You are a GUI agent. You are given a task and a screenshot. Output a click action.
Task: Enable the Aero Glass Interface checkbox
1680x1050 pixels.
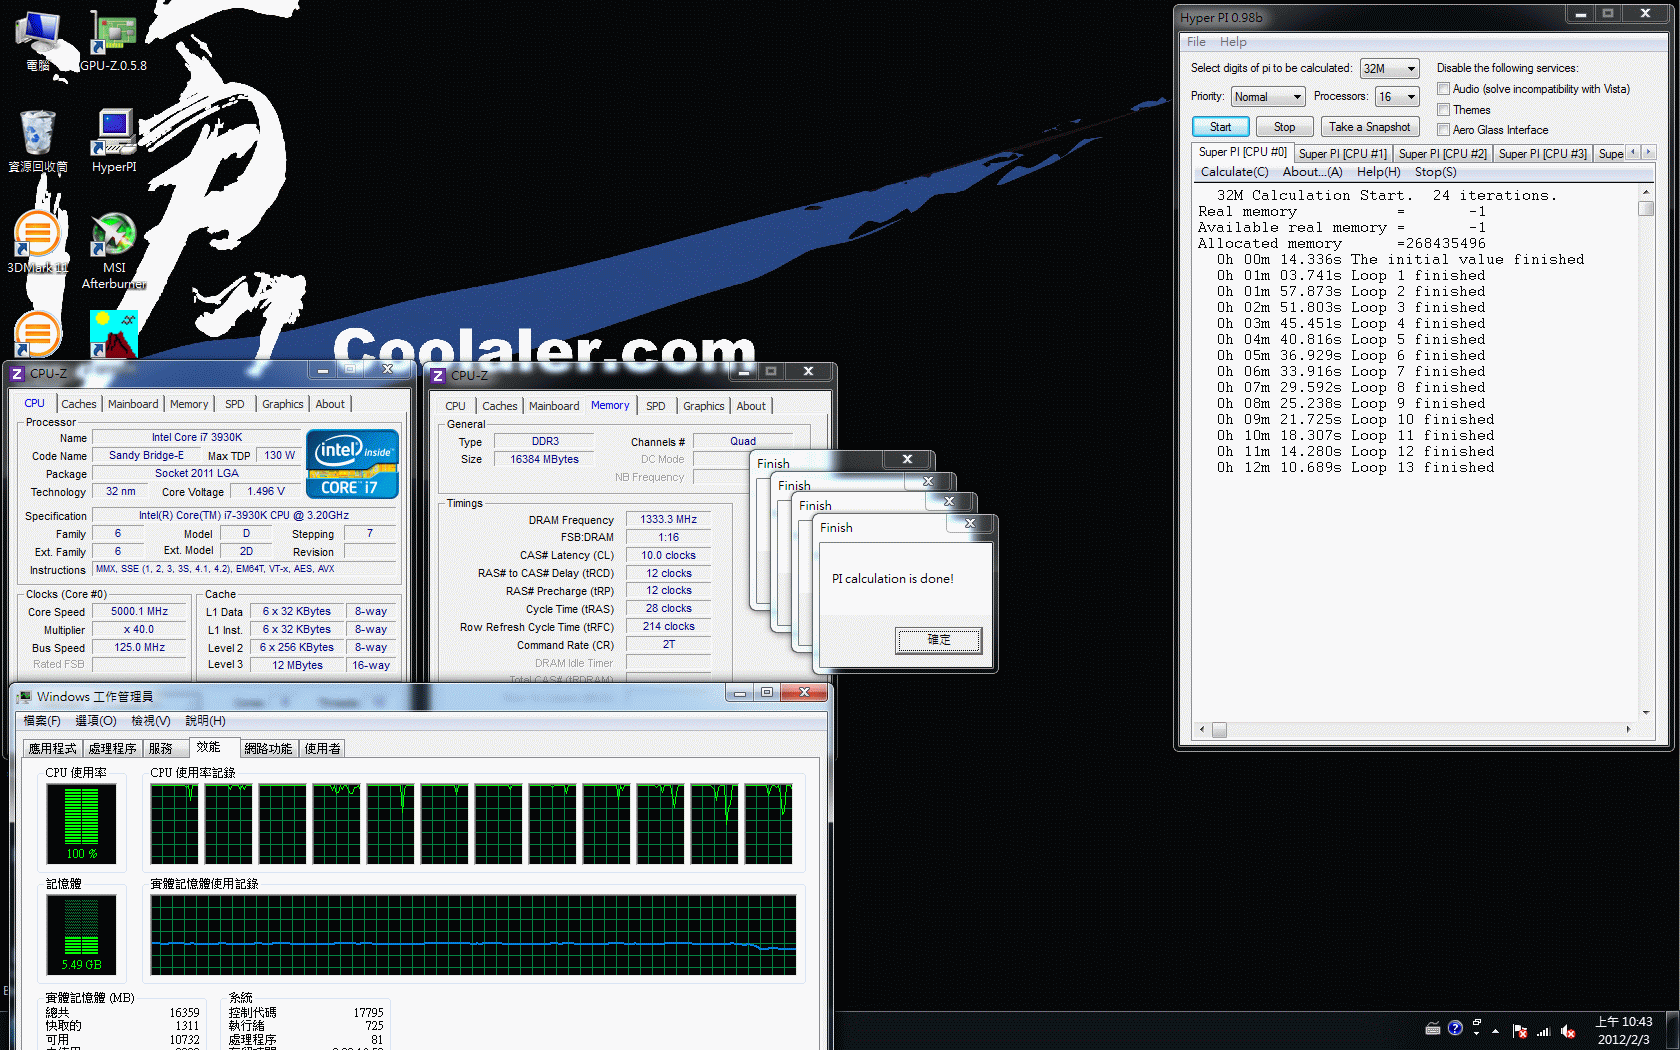pyautogui.click(x=1443, y=130)
